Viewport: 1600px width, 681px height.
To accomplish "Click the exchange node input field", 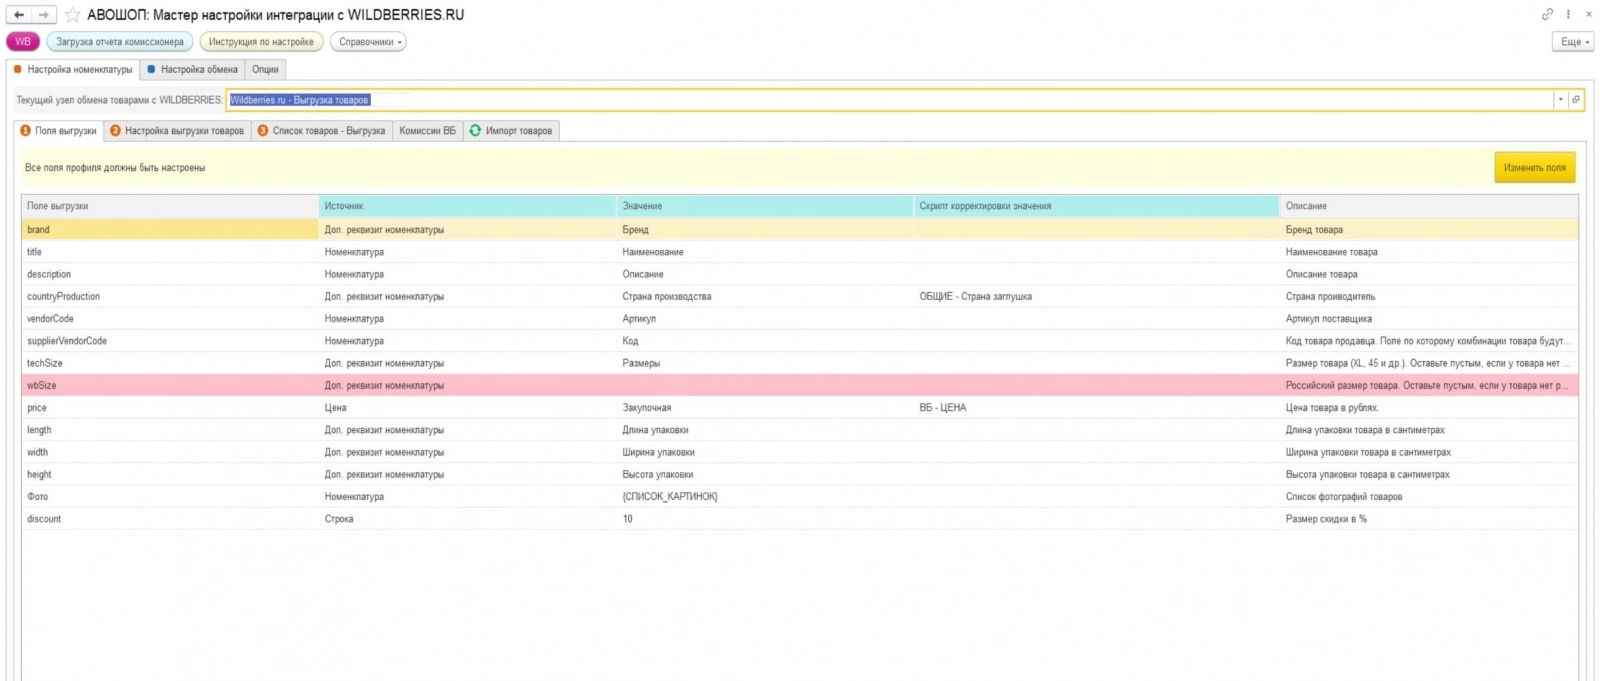I will [889, 100].
